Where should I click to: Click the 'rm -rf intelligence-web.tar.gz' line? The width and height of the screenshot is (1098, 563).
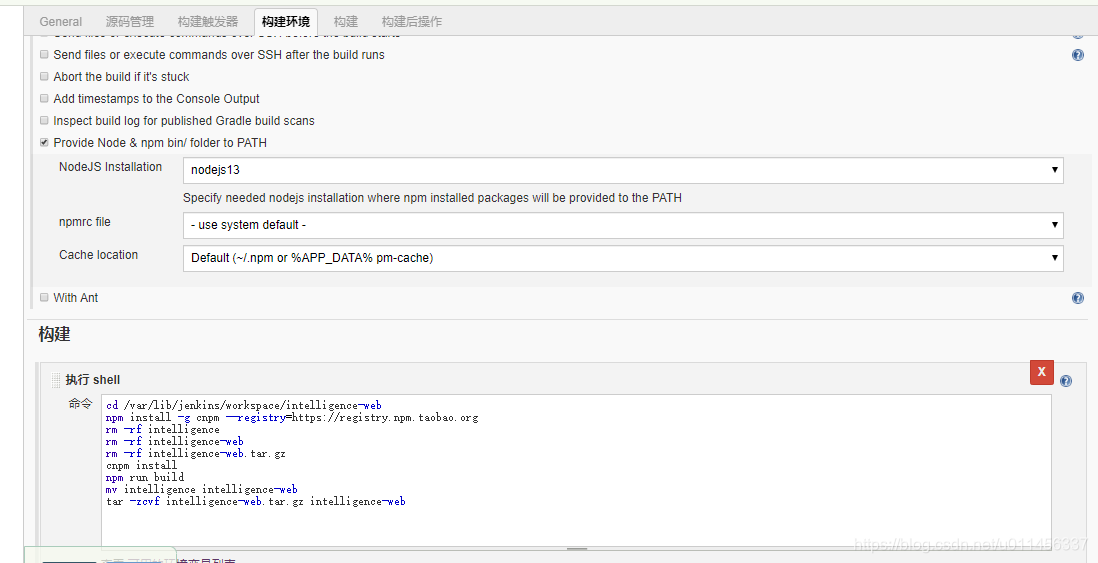click(x=195, y=454)
